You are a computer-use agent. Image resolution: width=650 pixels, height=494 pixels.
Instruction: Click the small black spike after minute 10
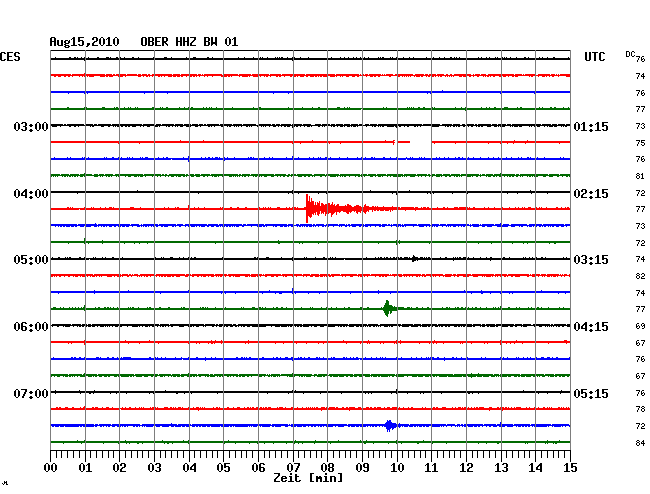[414, 259]
